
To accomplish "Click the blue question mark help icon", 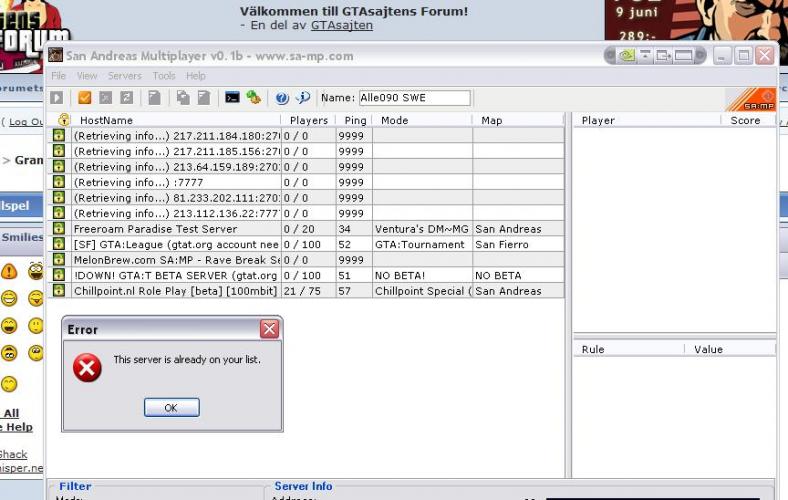I will (282, 98).
